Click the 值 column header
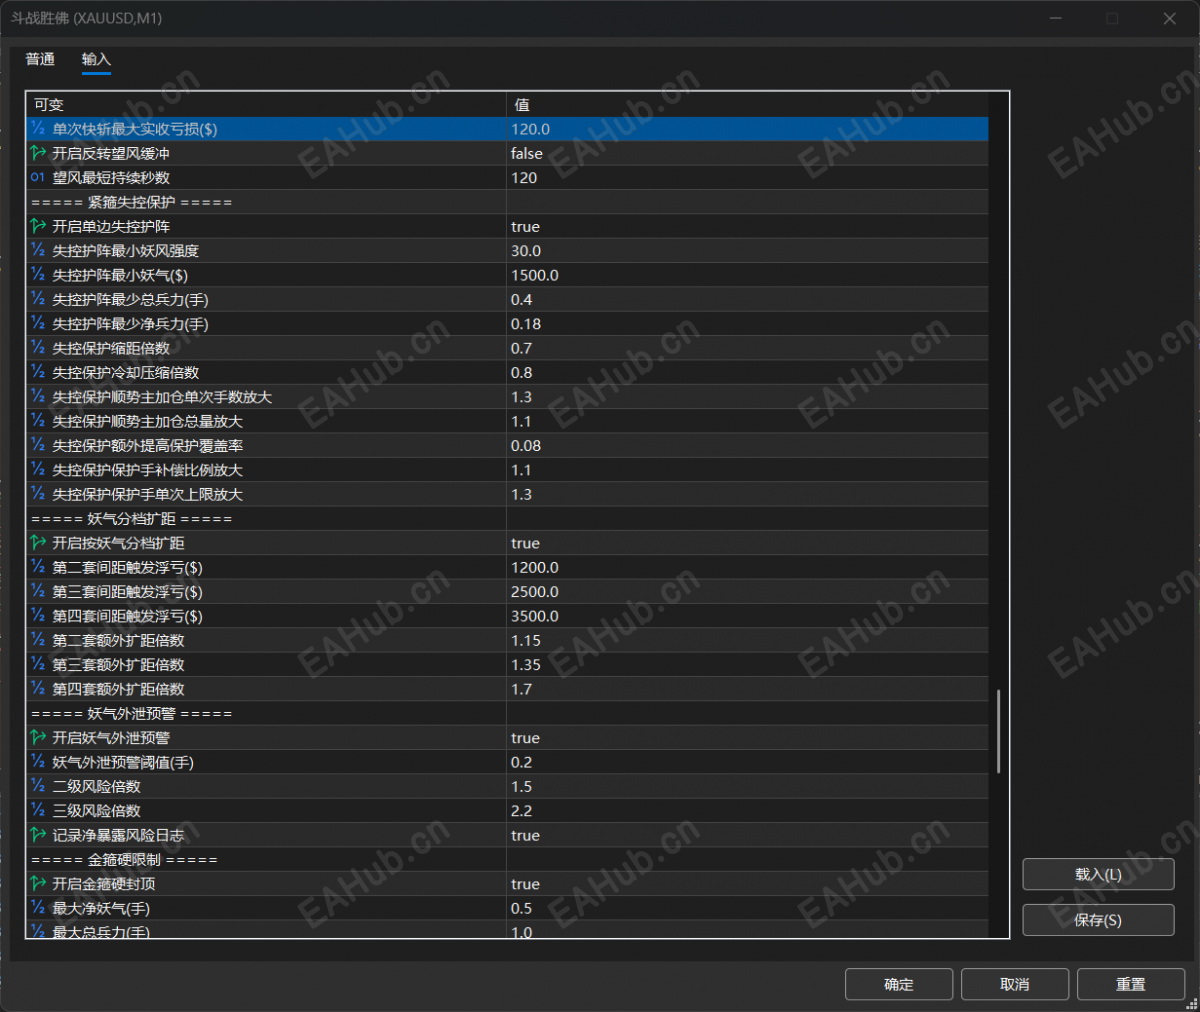The image size is (1200, 1012). [747, 104]
